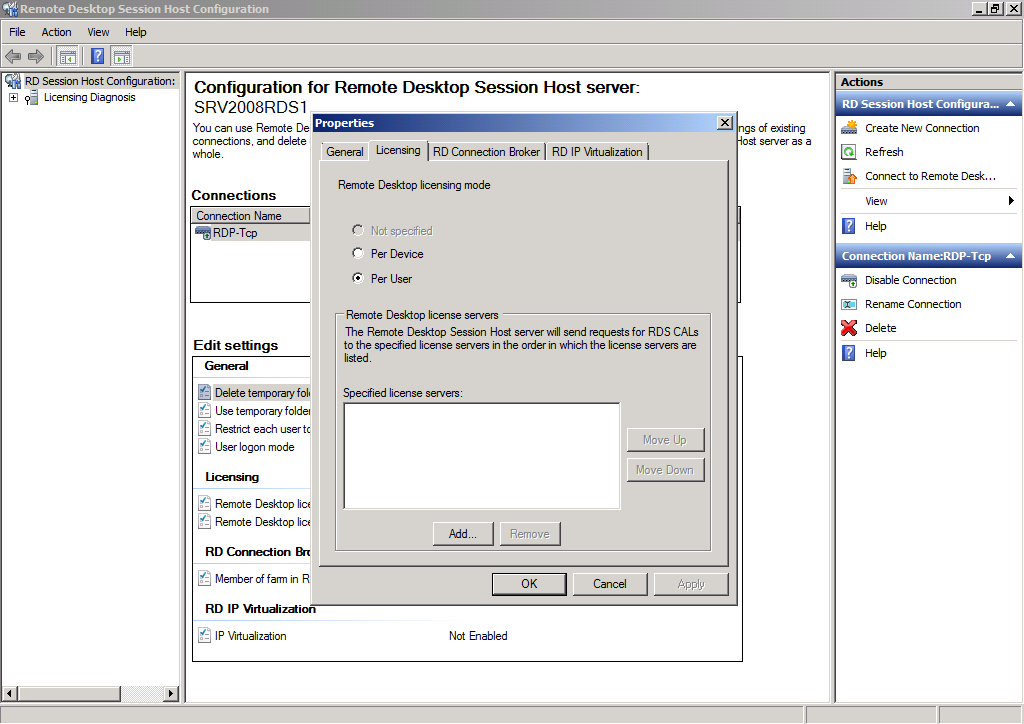Click the Forward arrow toolbar icon

36,57
